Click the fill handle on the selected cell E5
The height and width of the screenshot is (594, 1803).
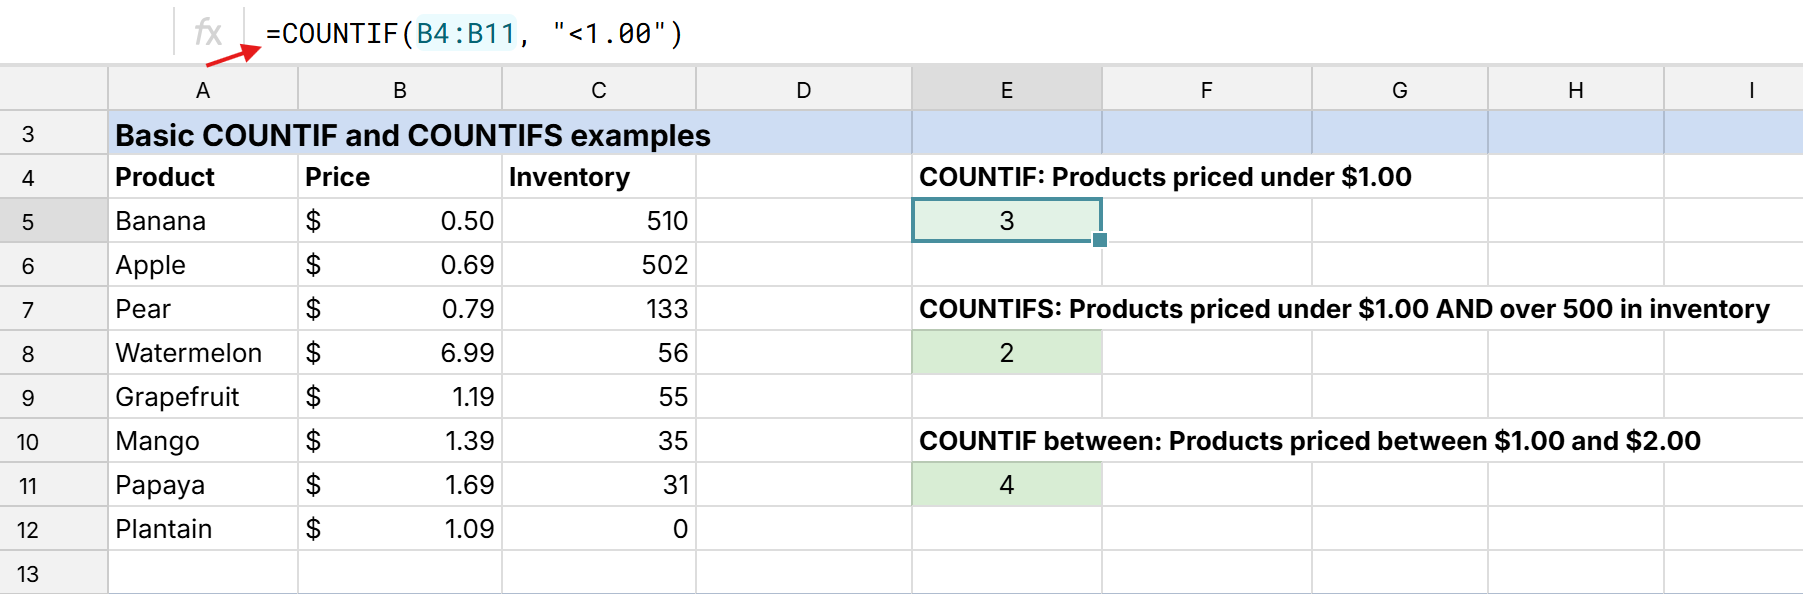(1100, 239)
